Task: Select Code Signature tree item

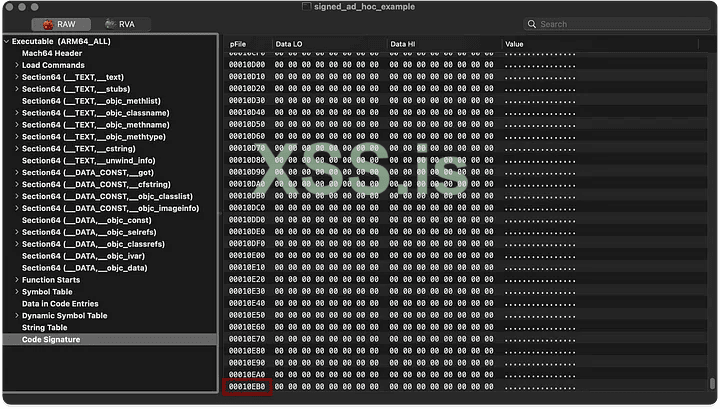Action: 110,340
